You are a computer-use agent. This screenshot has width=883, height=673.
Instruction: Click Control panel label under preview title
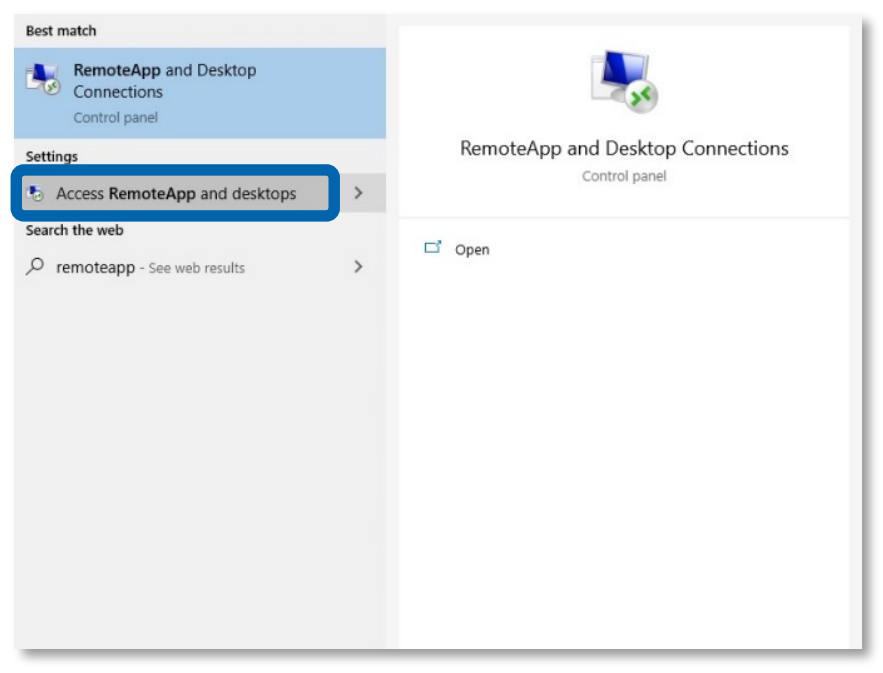point(624,176)
